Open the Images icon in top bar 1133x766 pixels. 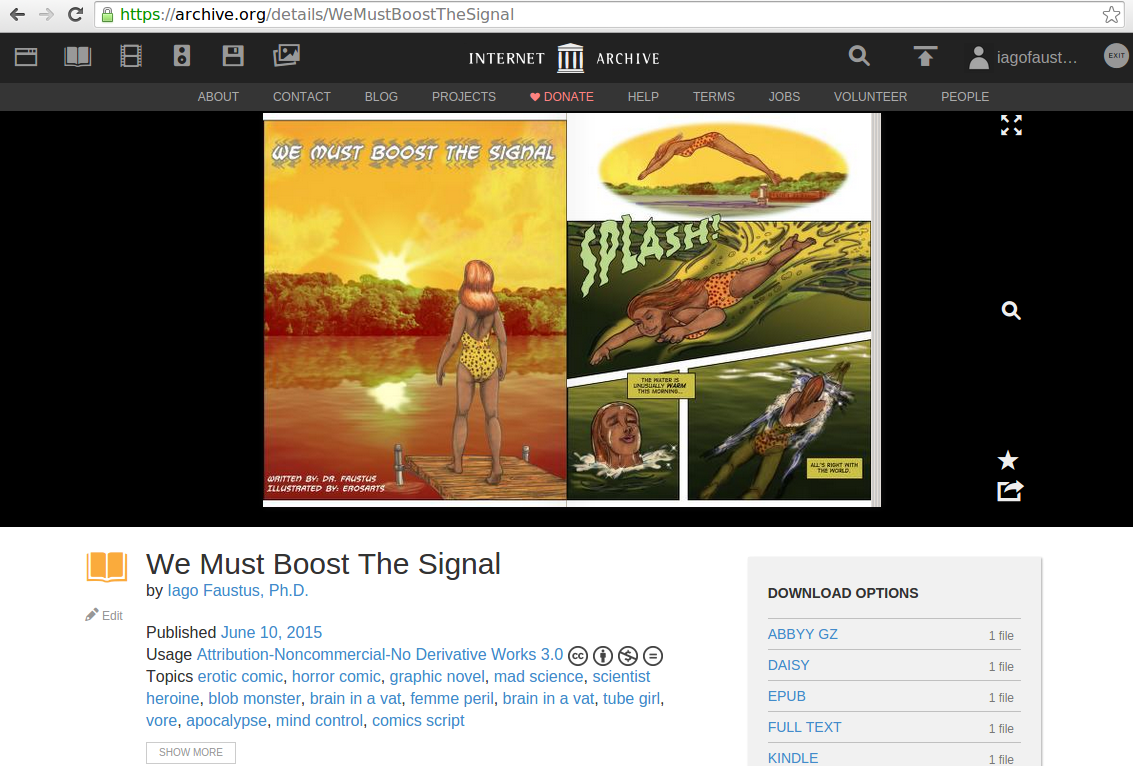(x=286, y=56)
